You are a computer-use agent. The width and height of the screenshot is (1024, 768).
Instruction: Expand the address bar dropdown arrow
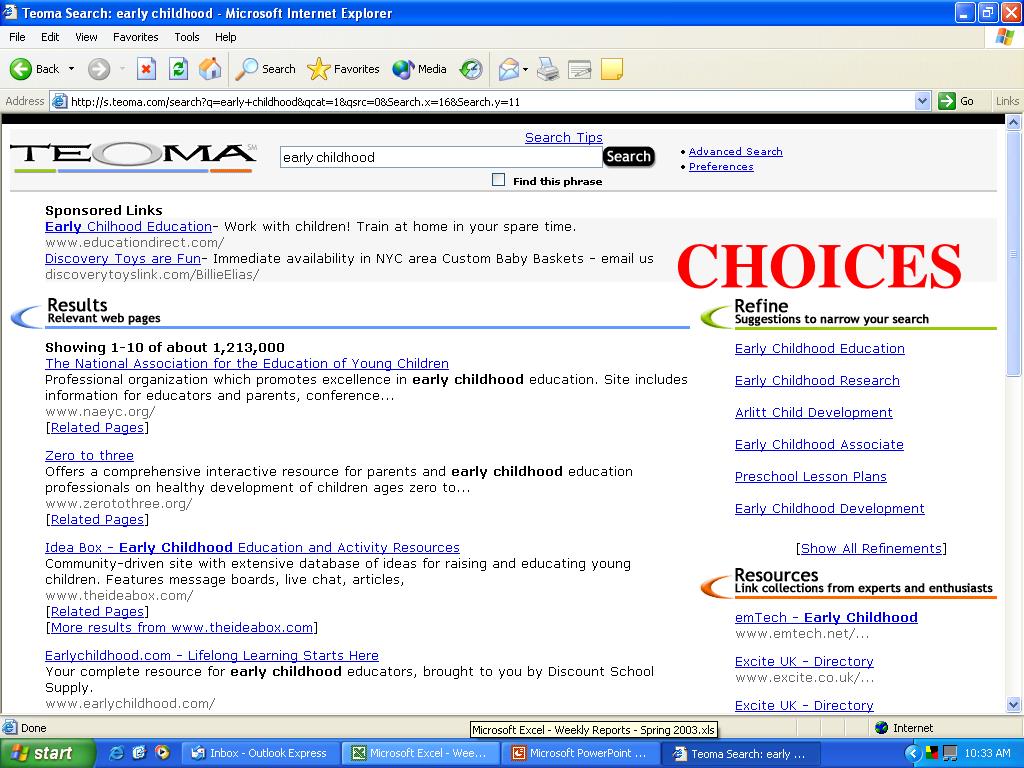tap(922, 101)
